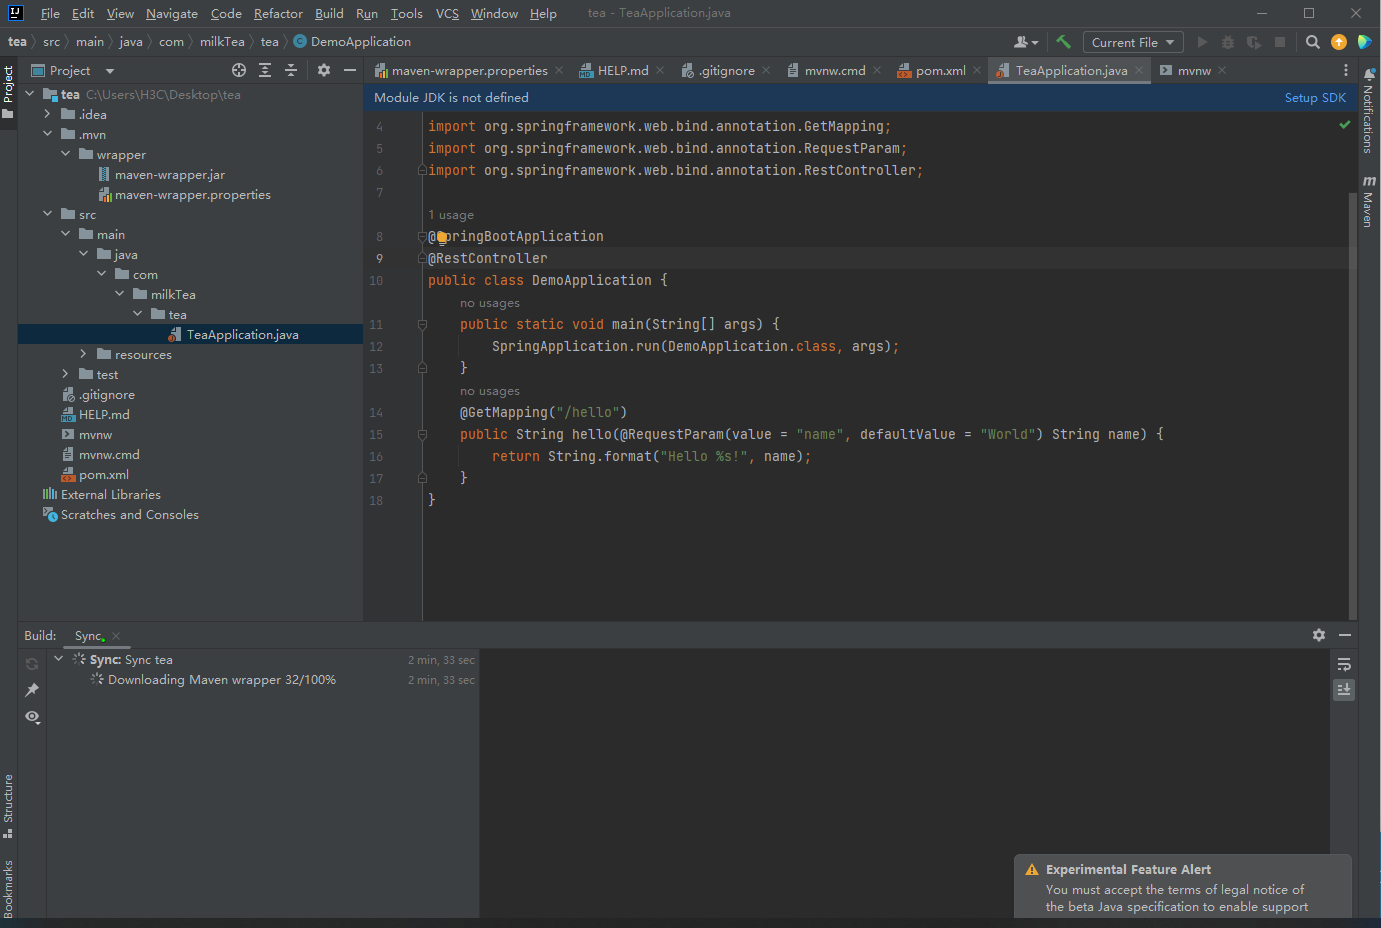The width and height of the screenshot is (1381, 928).
Task: Open Project panel settings gear
Action: click(x=324, y=70)
